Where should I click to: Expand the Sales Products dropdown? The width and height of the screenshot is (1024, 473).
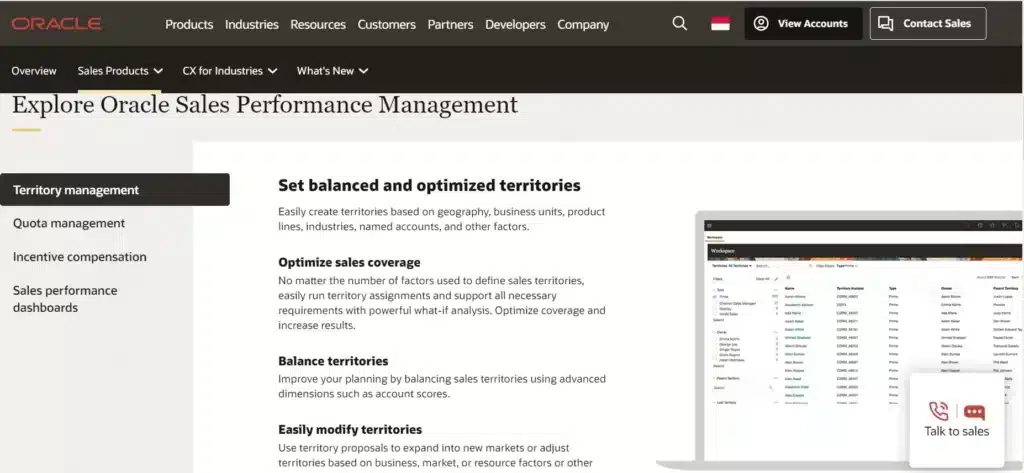120,71
